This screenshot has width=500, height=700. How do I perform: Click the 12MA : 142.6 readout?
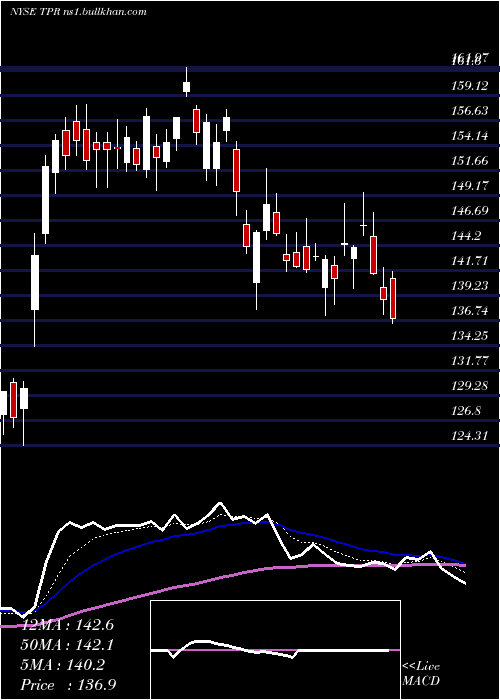coord(67,625)
